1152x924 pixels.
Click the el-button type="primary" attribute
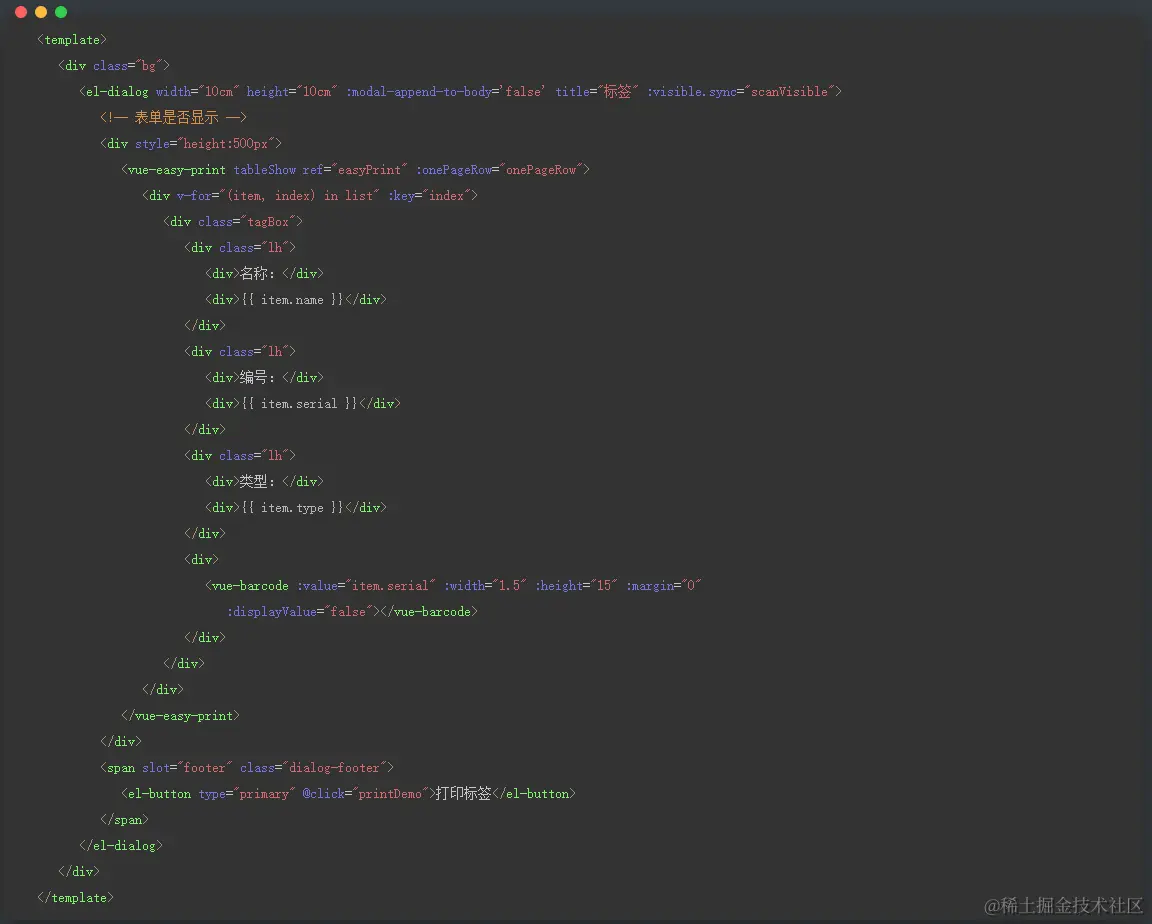(247, 794)
